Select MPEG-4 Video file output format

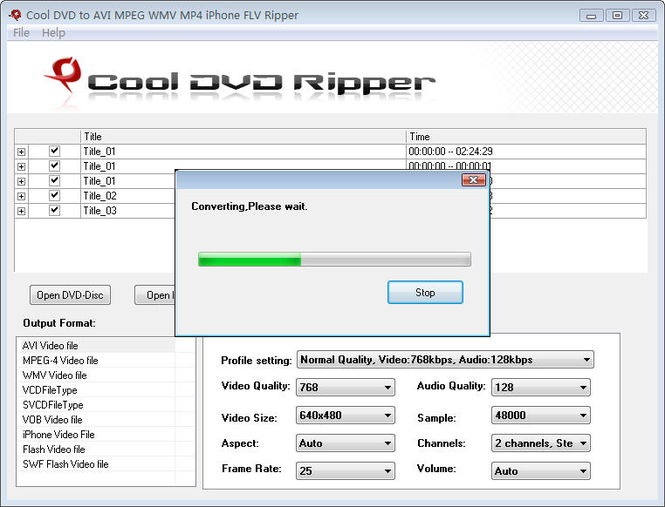(x=60, y=361)
